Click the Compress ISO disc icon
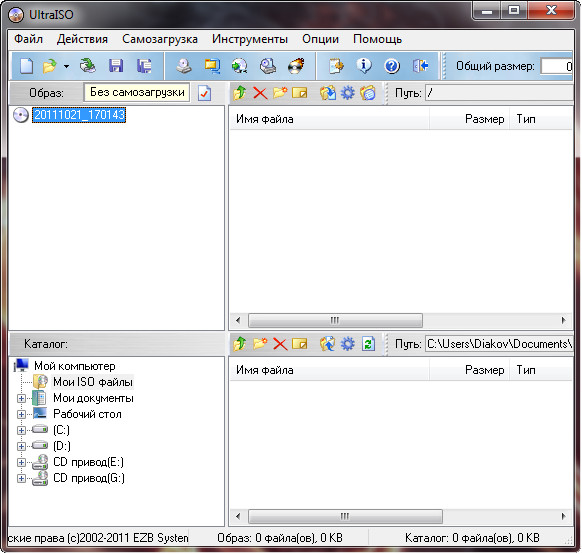 [239, 66]
